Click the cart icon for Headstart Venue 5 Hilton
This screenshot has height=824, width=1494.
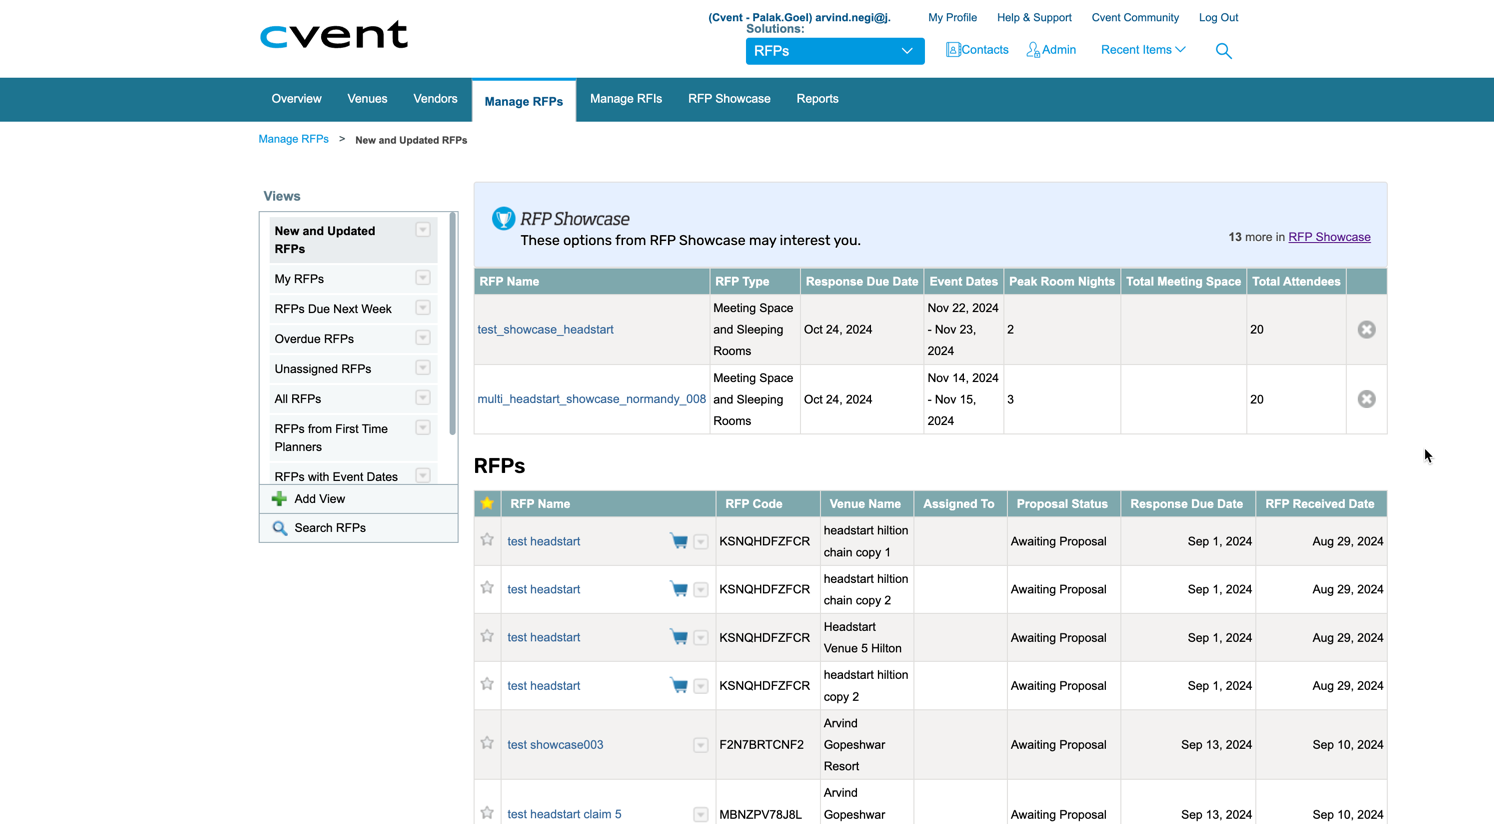tap(679, 638)
